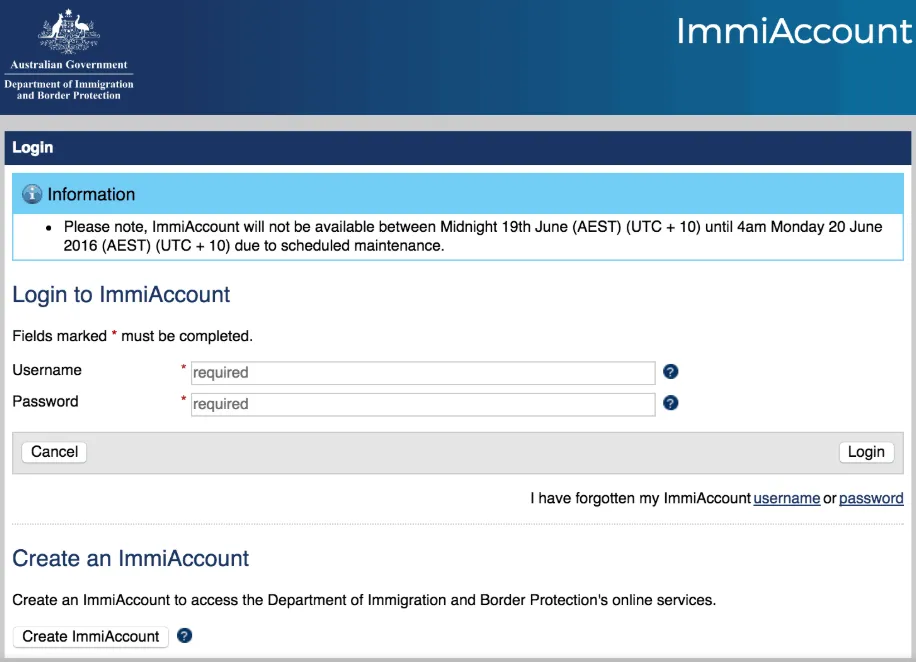Click 'I have forgotten my ImmiAccount' text
Screen dimensions: 916x662
pos(640,498)
